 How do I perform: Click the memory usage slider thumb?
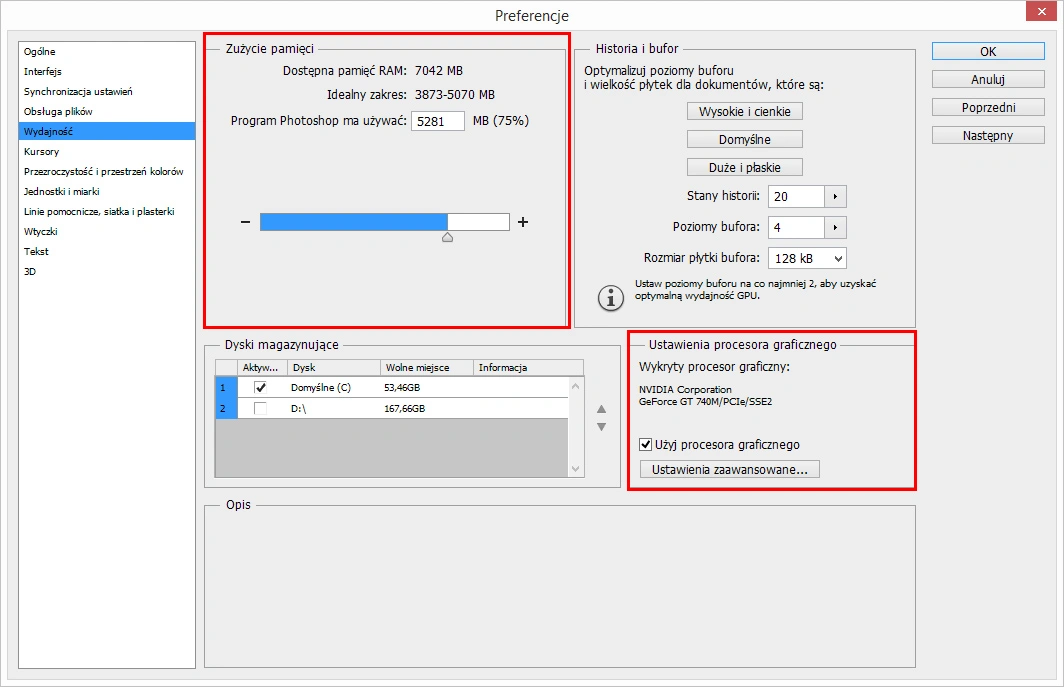click(x=447, y=236)
